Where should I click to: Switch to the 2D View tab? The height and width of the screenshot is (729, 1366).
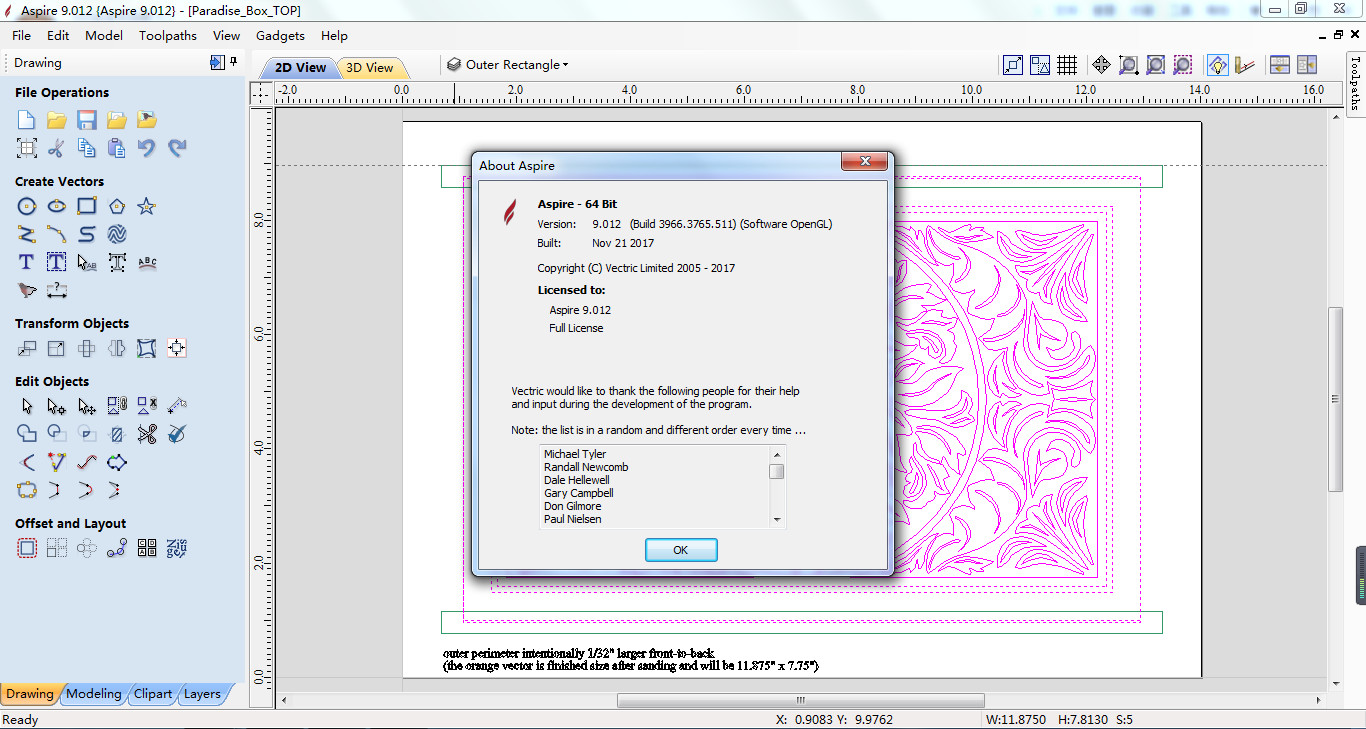tap(300, 68)
